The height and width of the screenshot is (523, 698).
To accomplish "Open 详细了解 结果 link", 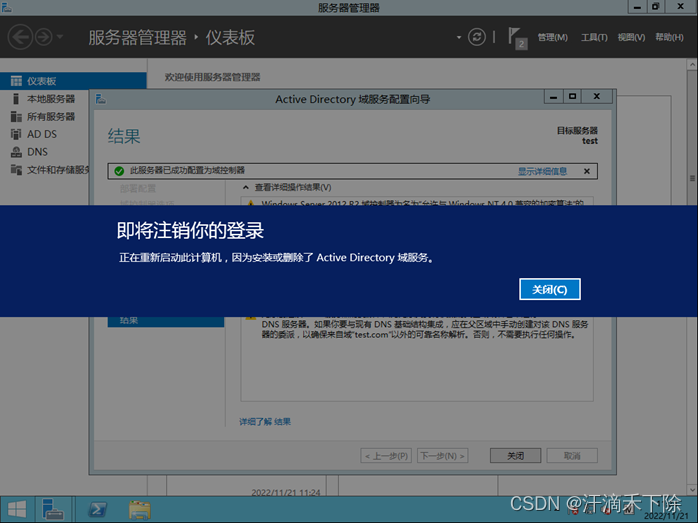I will (x=265, y=422).
